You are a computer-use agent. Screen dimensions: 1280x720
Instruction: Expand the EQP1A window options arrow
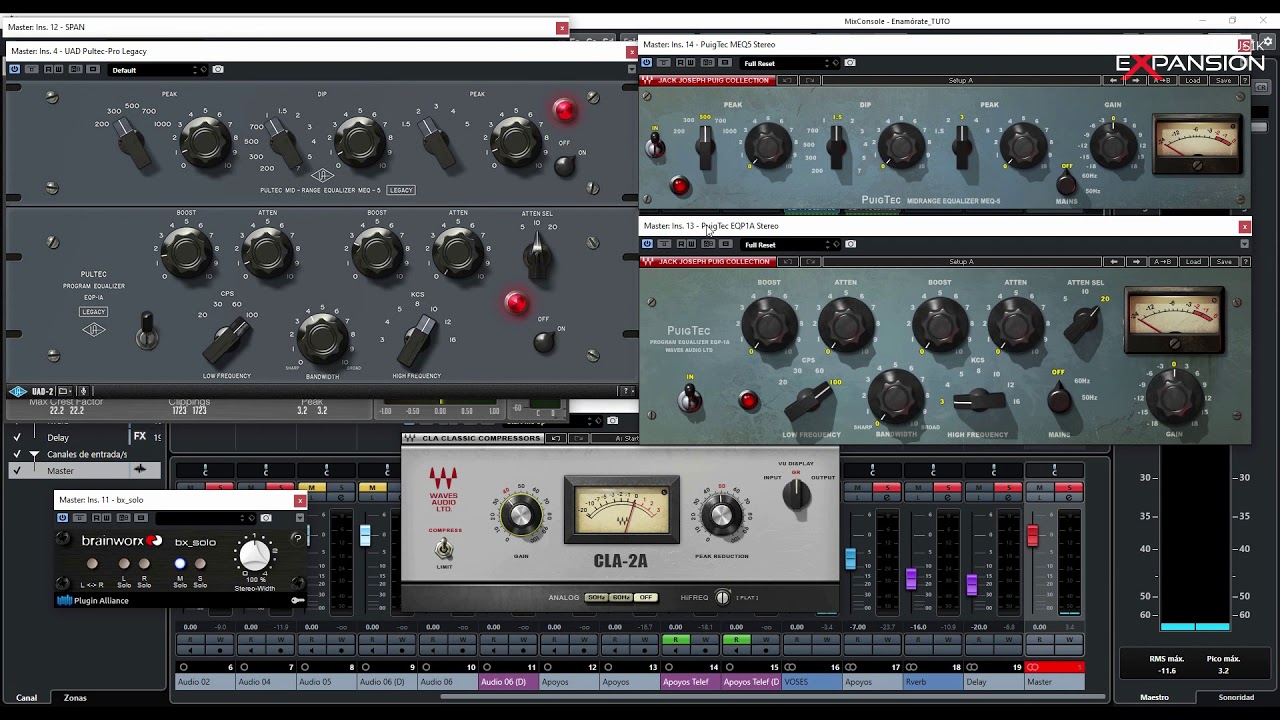click(1244, 244)
